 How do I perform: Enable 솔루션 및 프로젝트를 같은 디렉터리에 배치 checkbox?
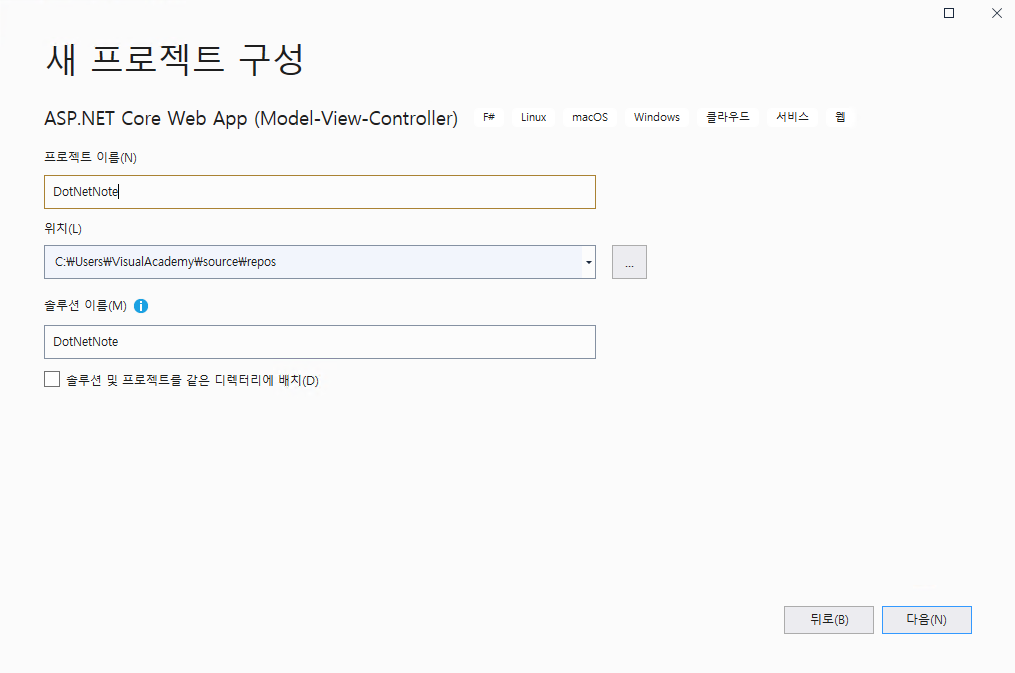tap(52, 380)
